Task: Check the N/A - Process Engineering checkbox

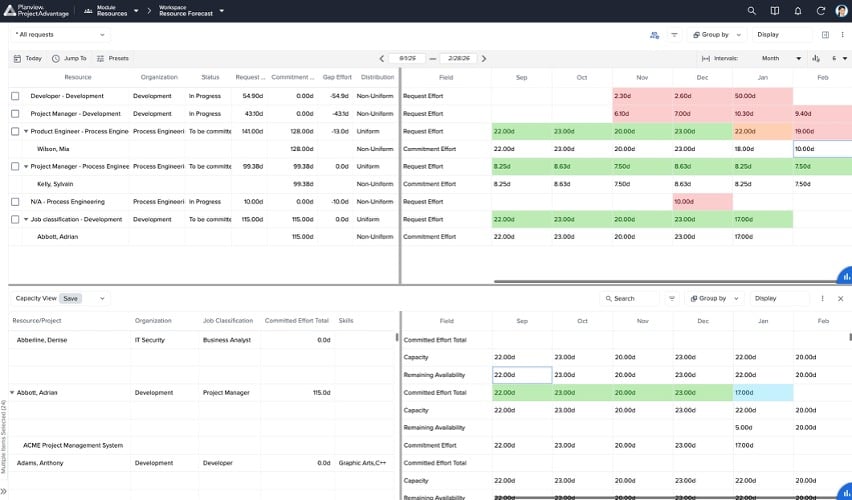Action: [15, 202]
